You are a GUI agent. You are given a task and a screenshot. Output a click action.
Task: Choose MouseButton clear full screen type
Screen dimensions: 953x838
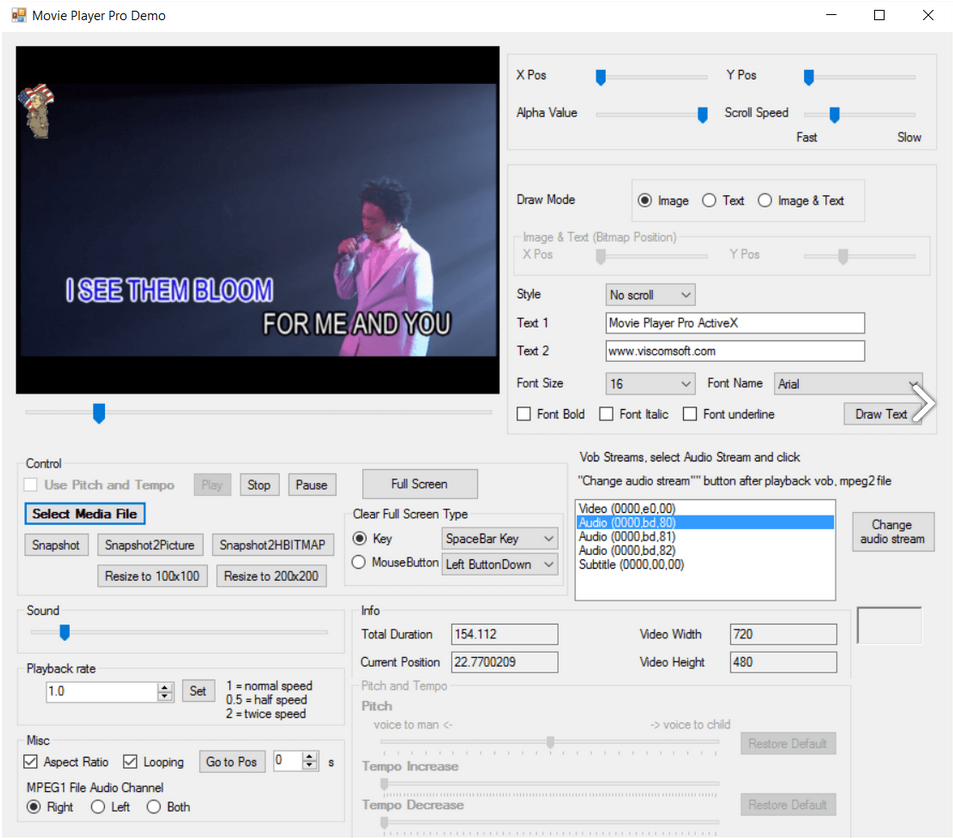(359, 562)
